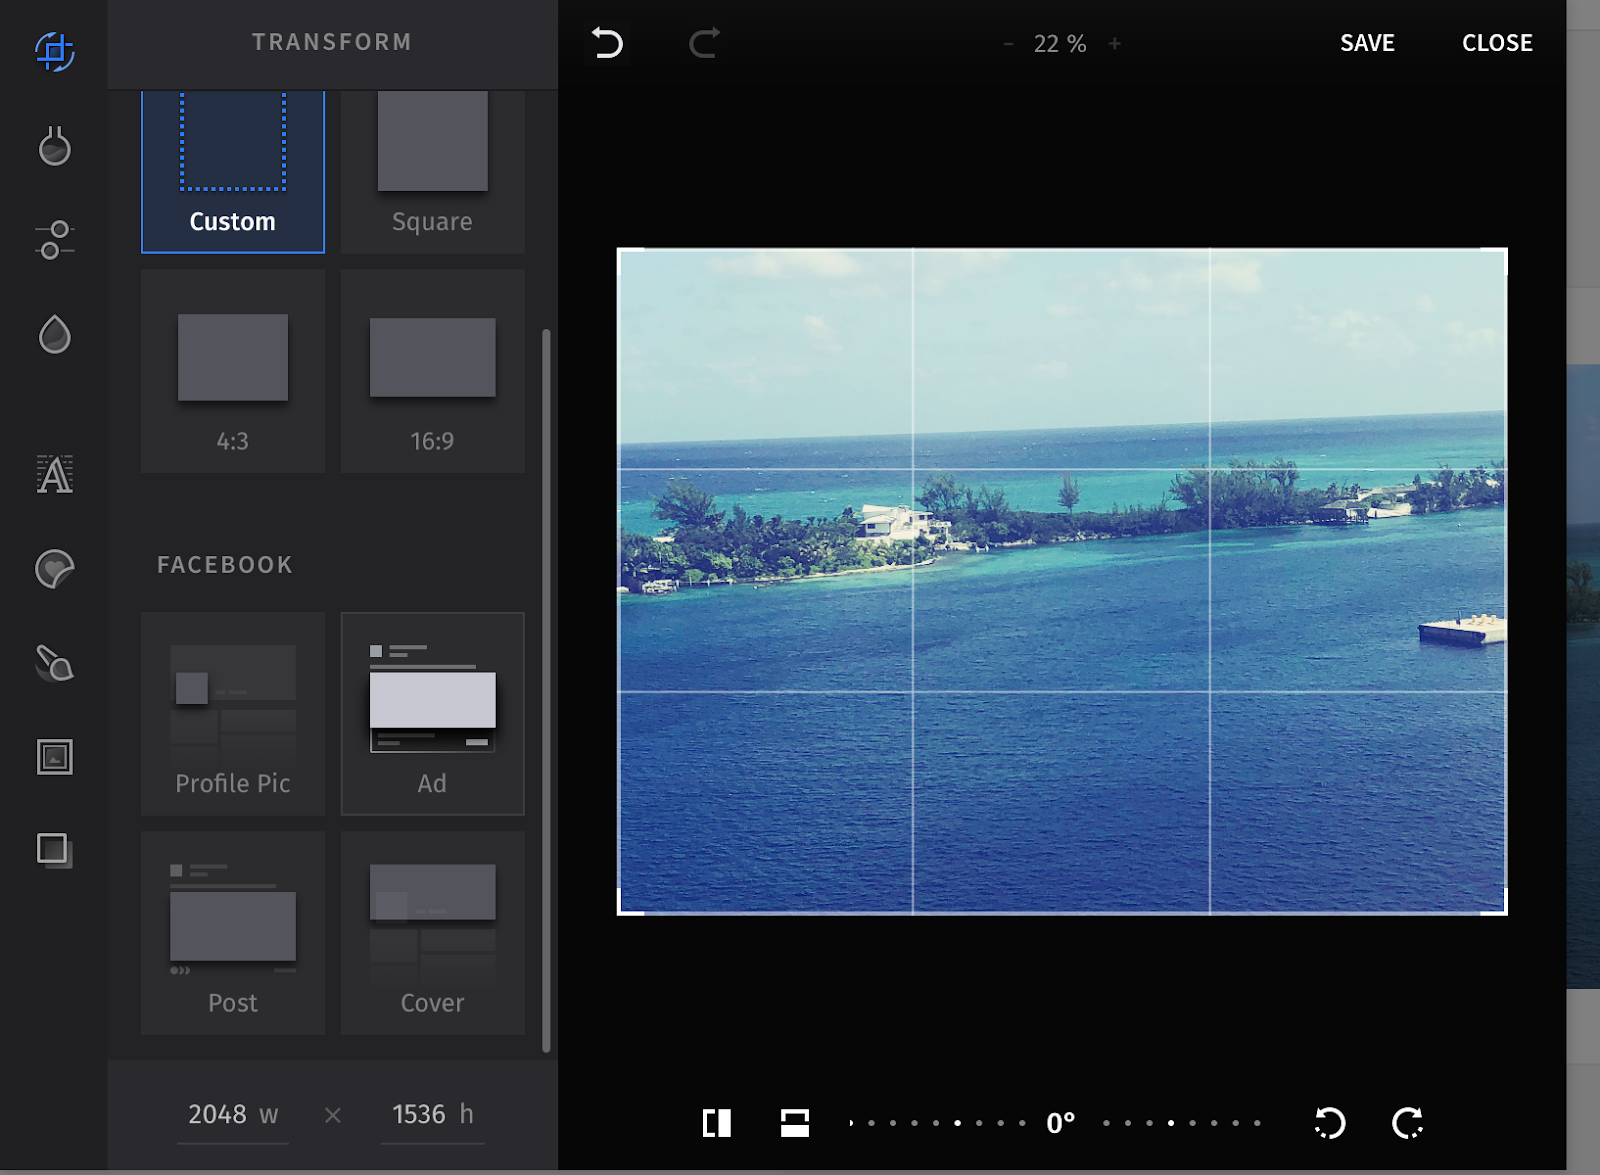The width and height of the screenshot is (1600, 1175).
Task: Rotate image counter-clockwise 90 degrees
Action: pos(1330,1123)
